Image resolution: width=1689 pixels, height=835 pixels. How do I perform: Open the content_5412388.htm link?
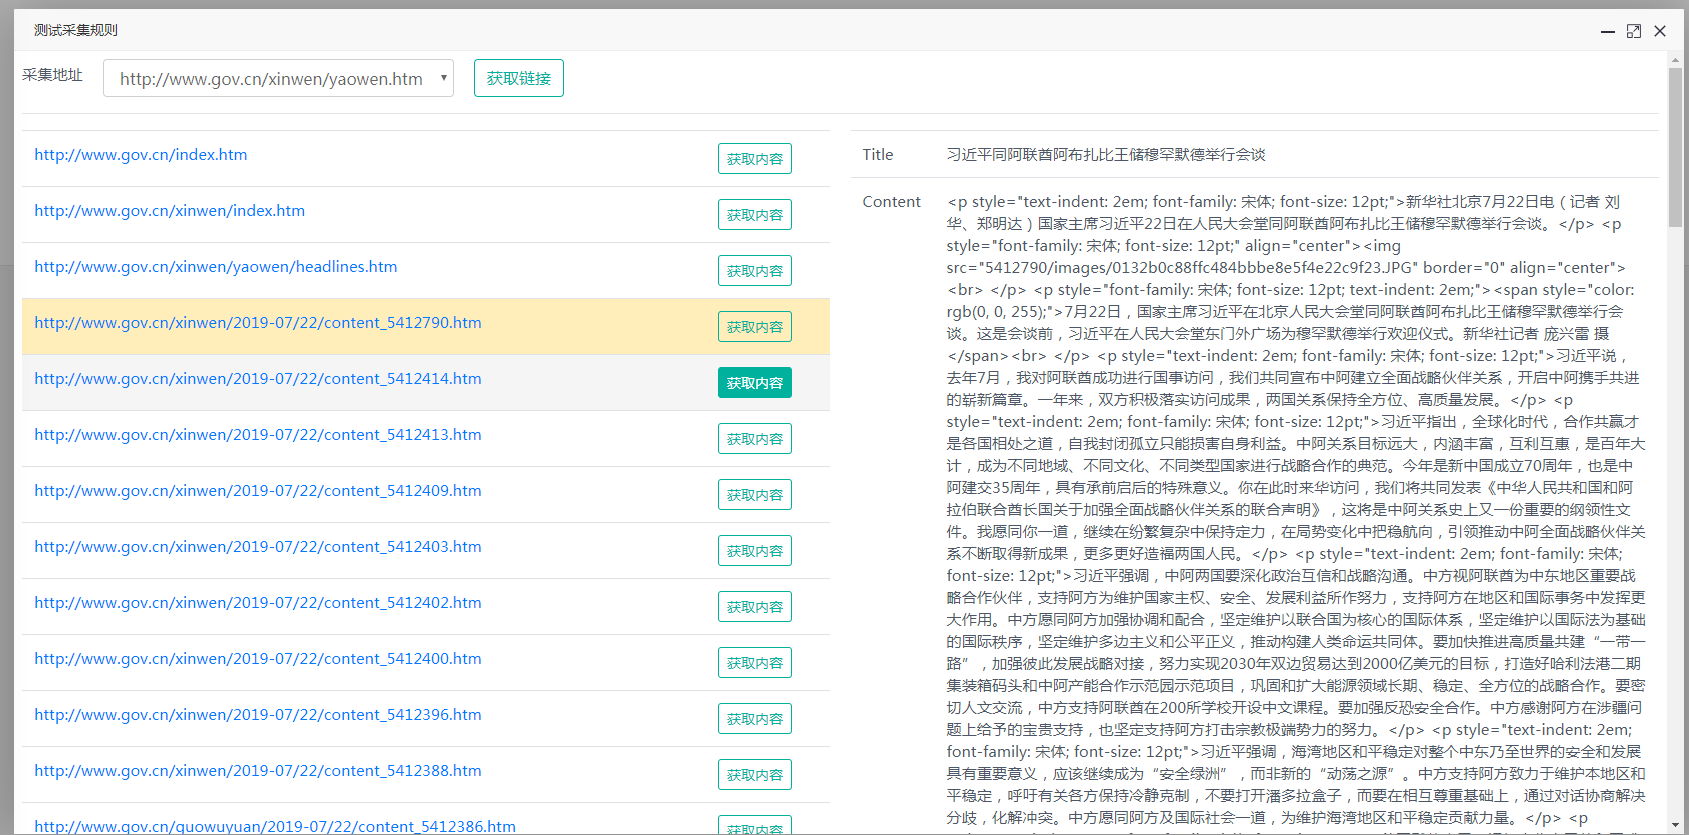(x=258, y=771)
